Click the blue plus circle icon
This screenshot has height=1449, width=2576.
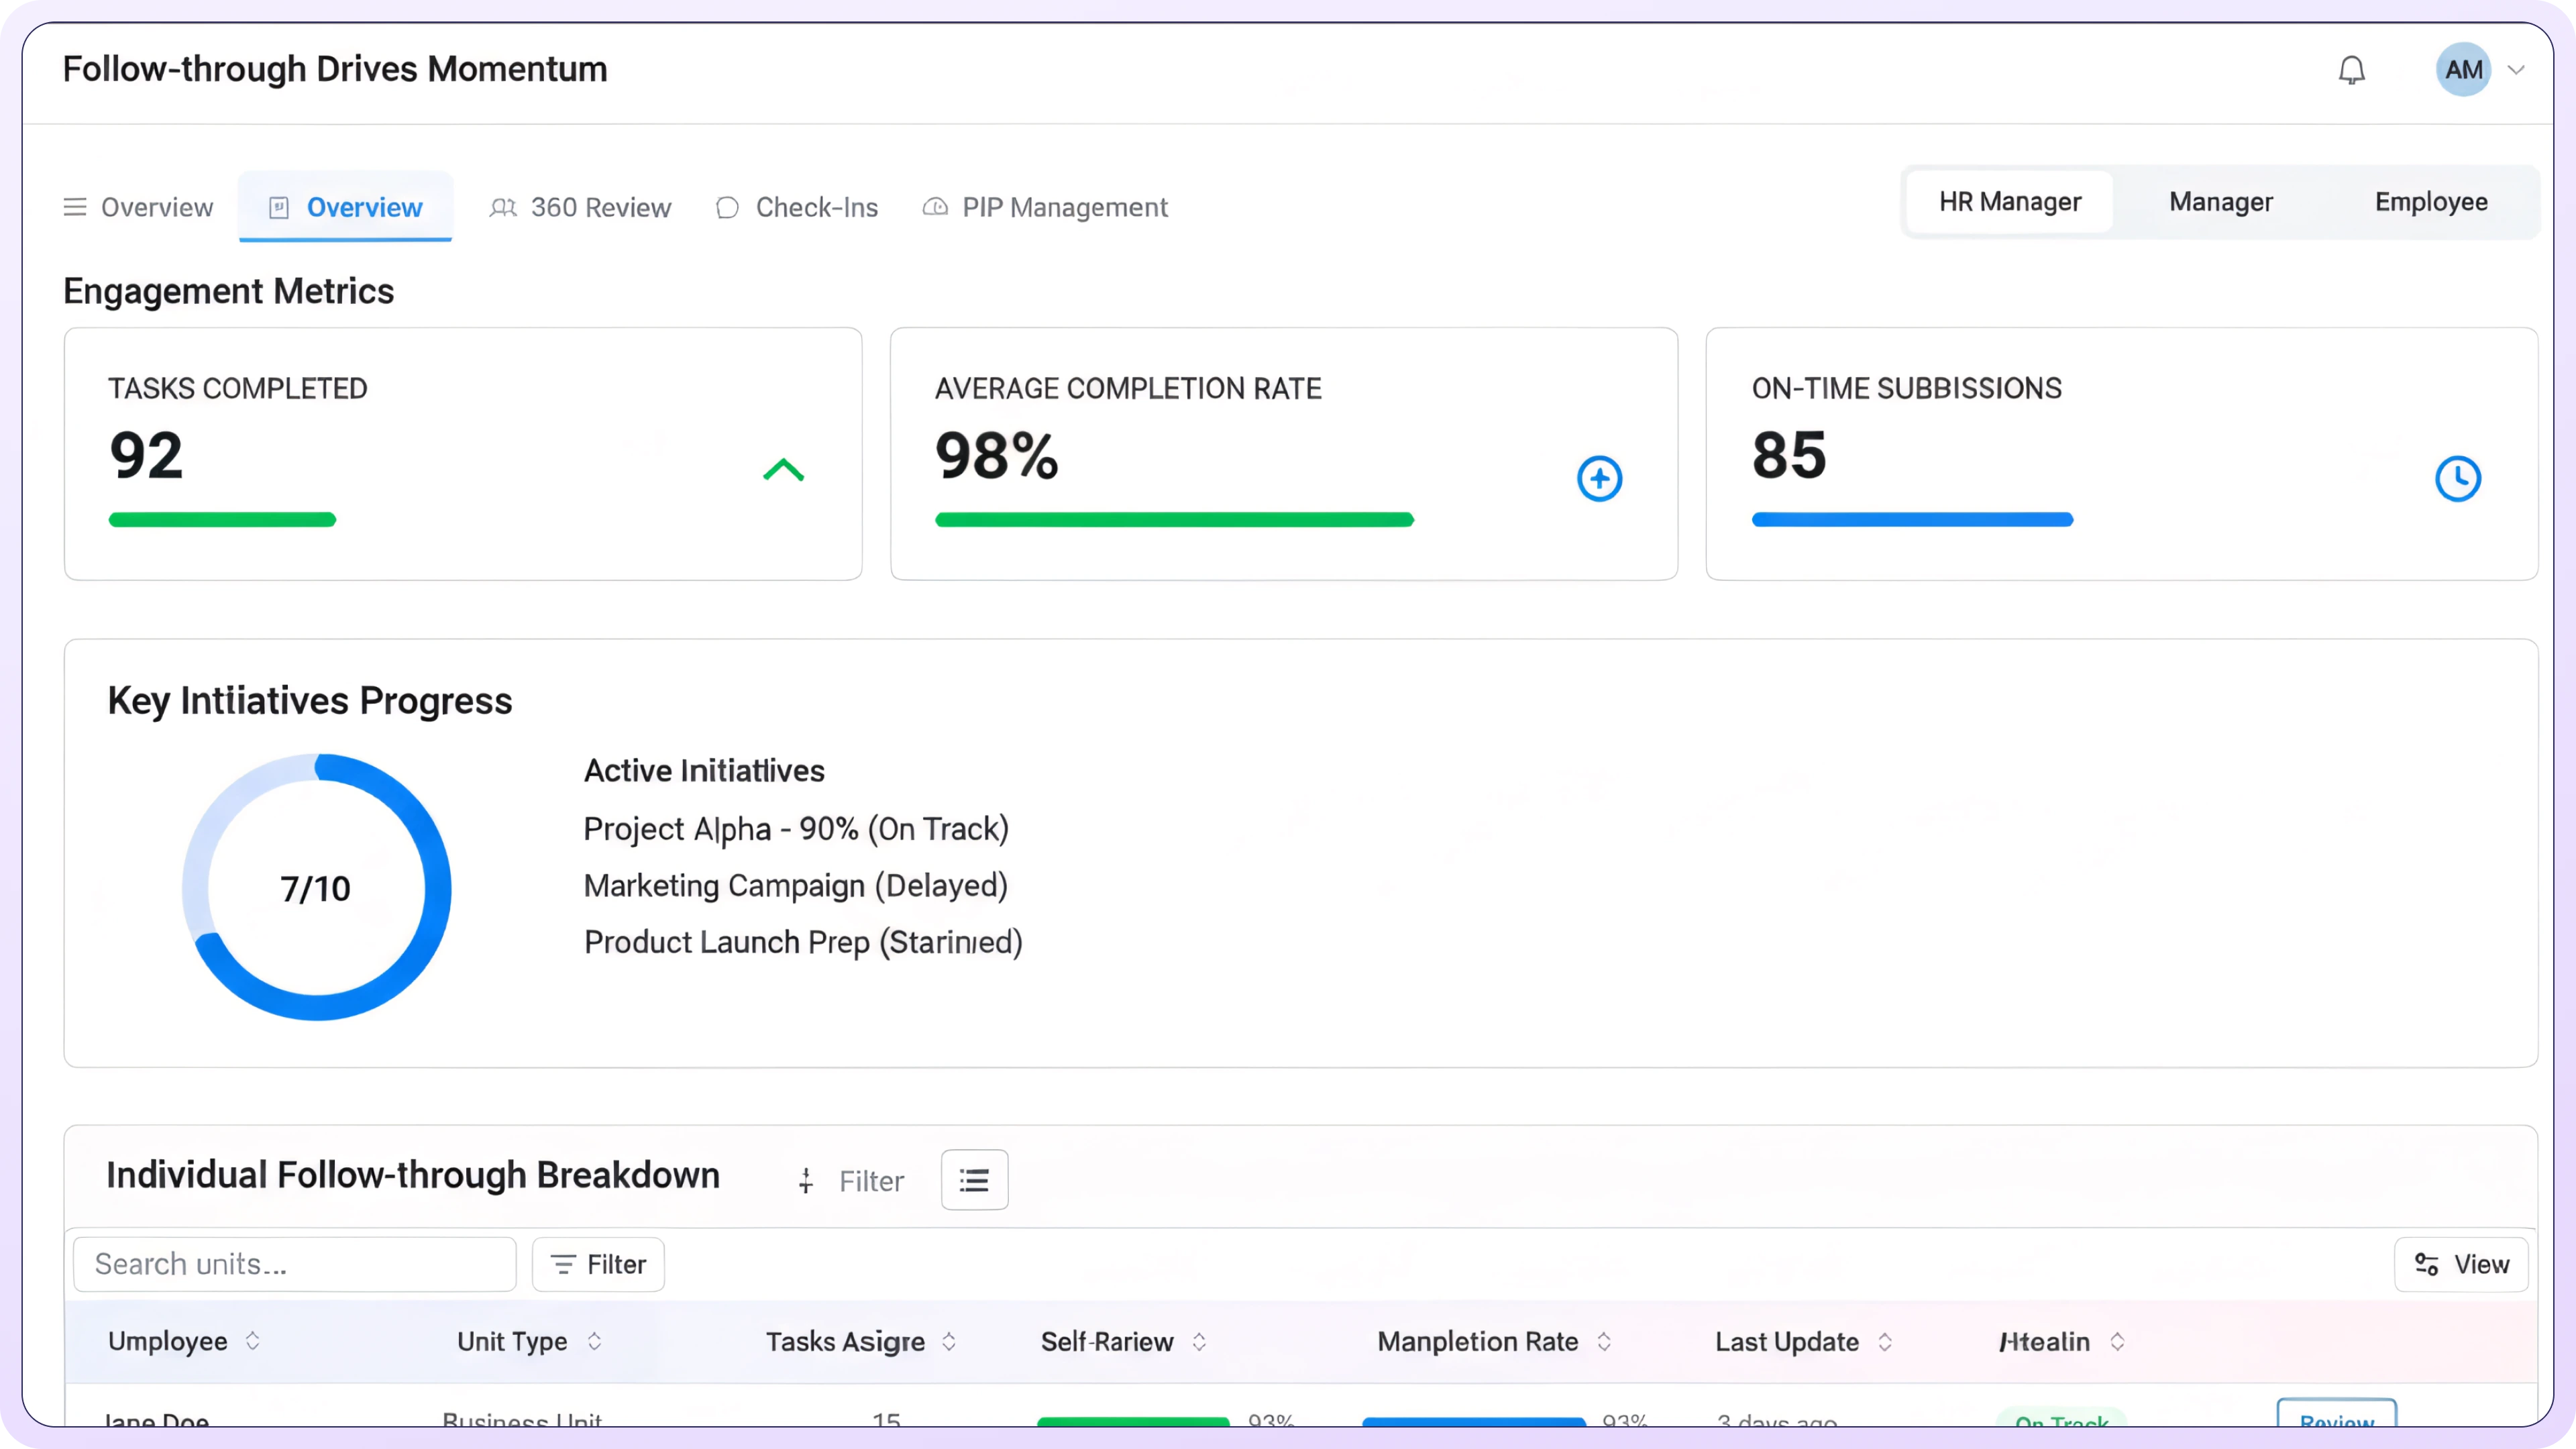pos(1599,479)
